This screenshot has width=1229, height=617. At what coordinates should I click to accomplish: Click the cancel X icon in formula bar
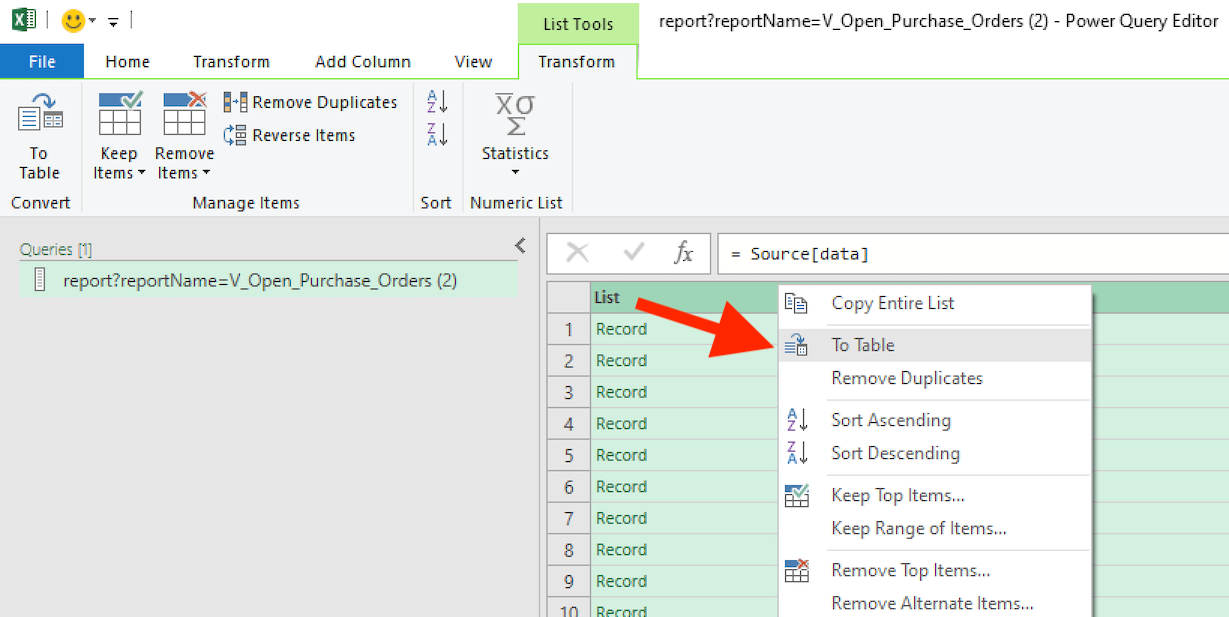tap(577, 253)
